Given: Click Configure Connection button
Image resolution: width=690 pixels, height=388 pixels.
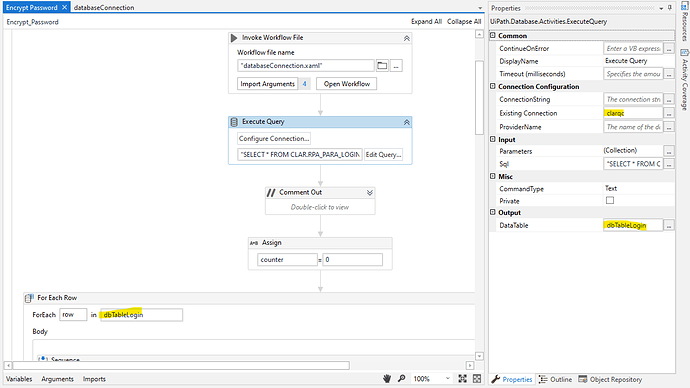Looking at the screenshot, I should pos(274,139).
